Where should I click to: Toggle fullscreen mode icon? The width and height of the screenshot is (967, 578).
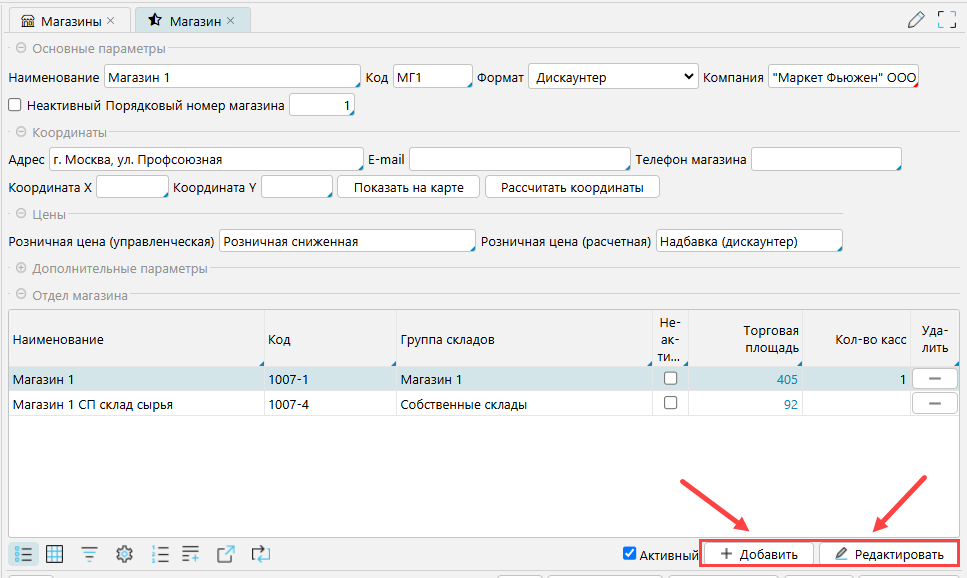(947, 19)
